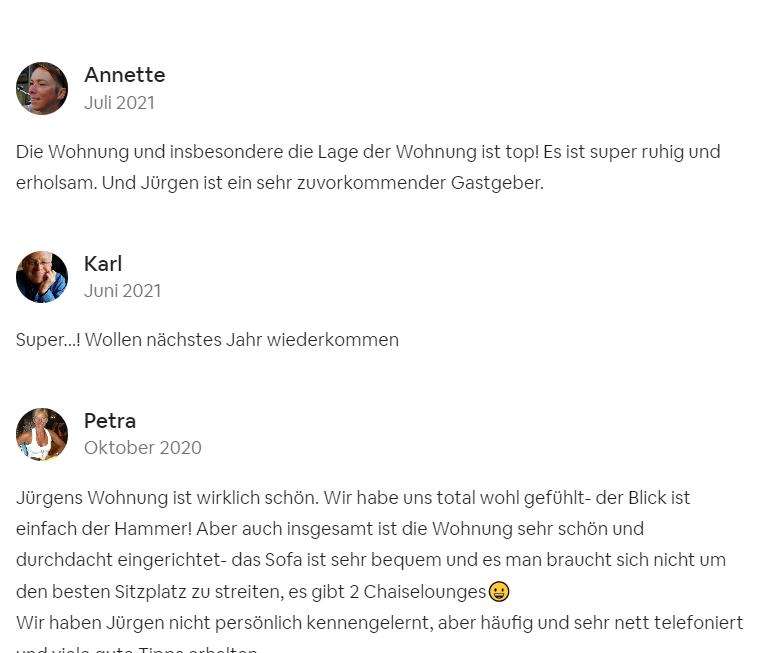The image size is (762, 653).
Task: Click the word "Gastgeber" in Annette's review
Action: 496,183
